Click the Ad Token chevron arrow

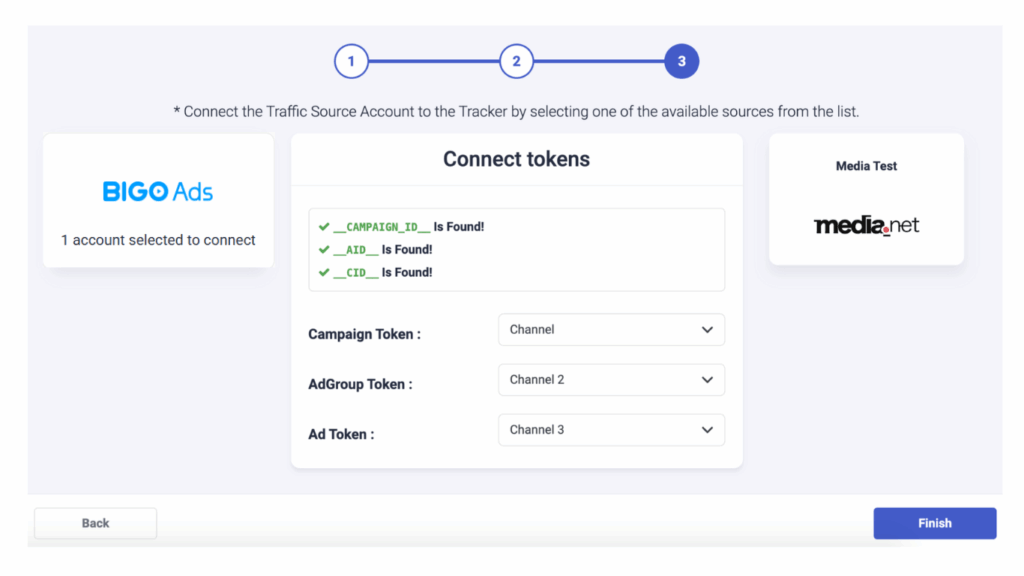(x=707, y=430)
